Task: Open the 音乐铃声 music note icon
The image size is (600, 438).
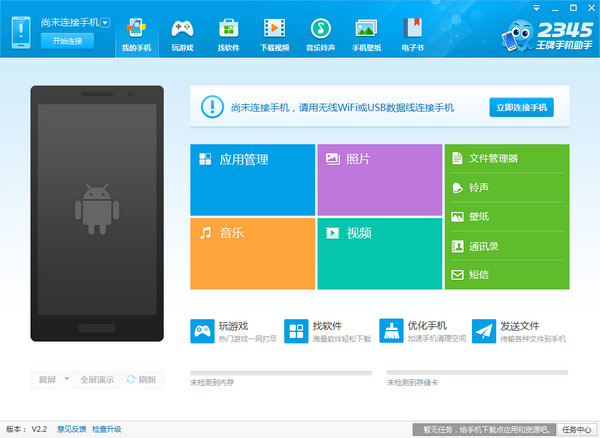Action: click(320, 28)
